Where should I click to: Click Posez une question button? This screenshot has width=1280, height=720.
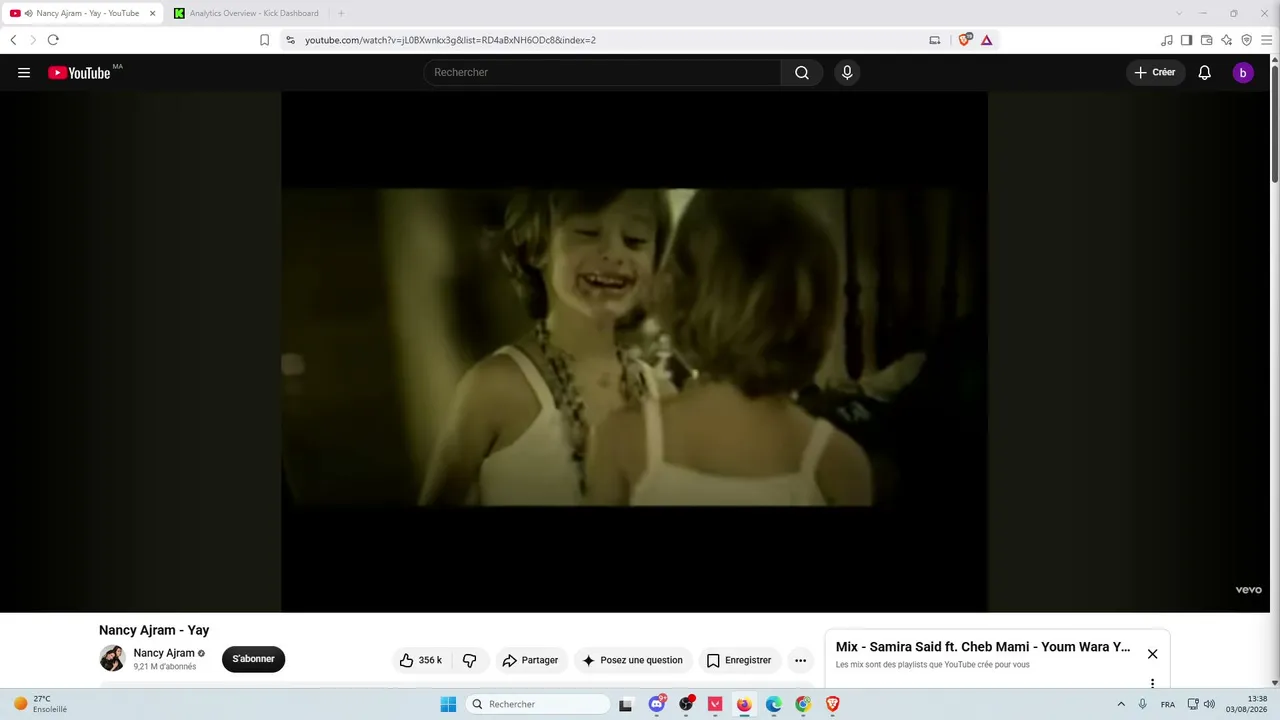(x=633, y=660)
